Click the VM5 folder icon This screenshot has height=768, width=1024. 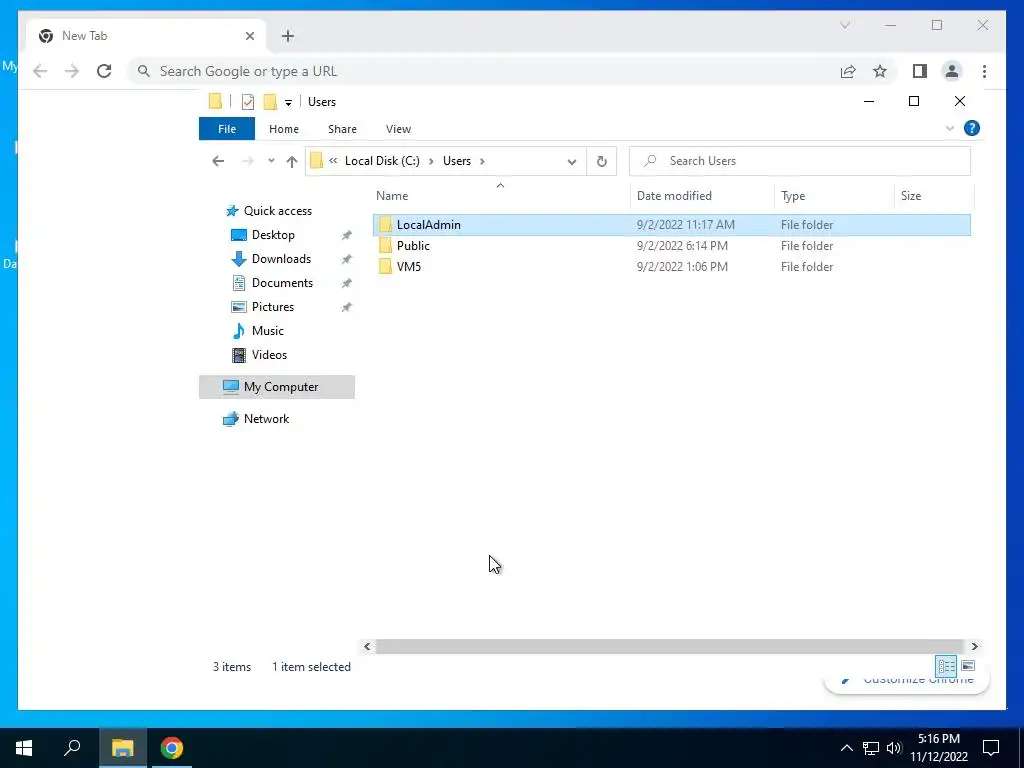pyautogui.click(x=385, y=266)
